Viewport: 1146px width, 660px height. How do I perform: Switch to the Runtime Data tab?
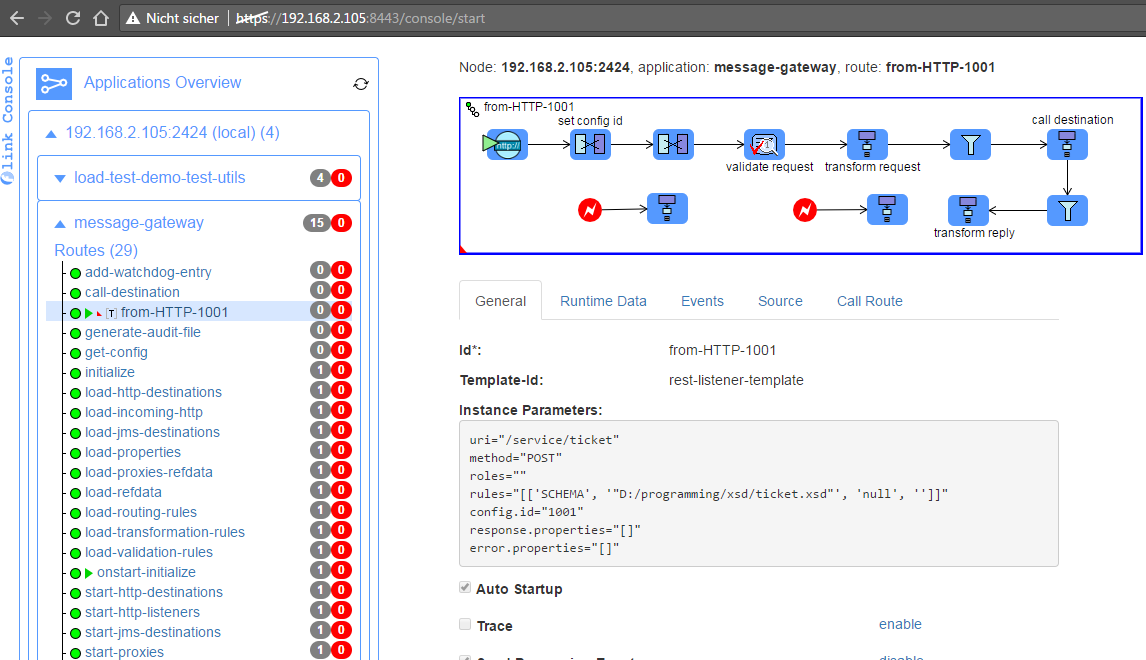click(x=603, y=301)
